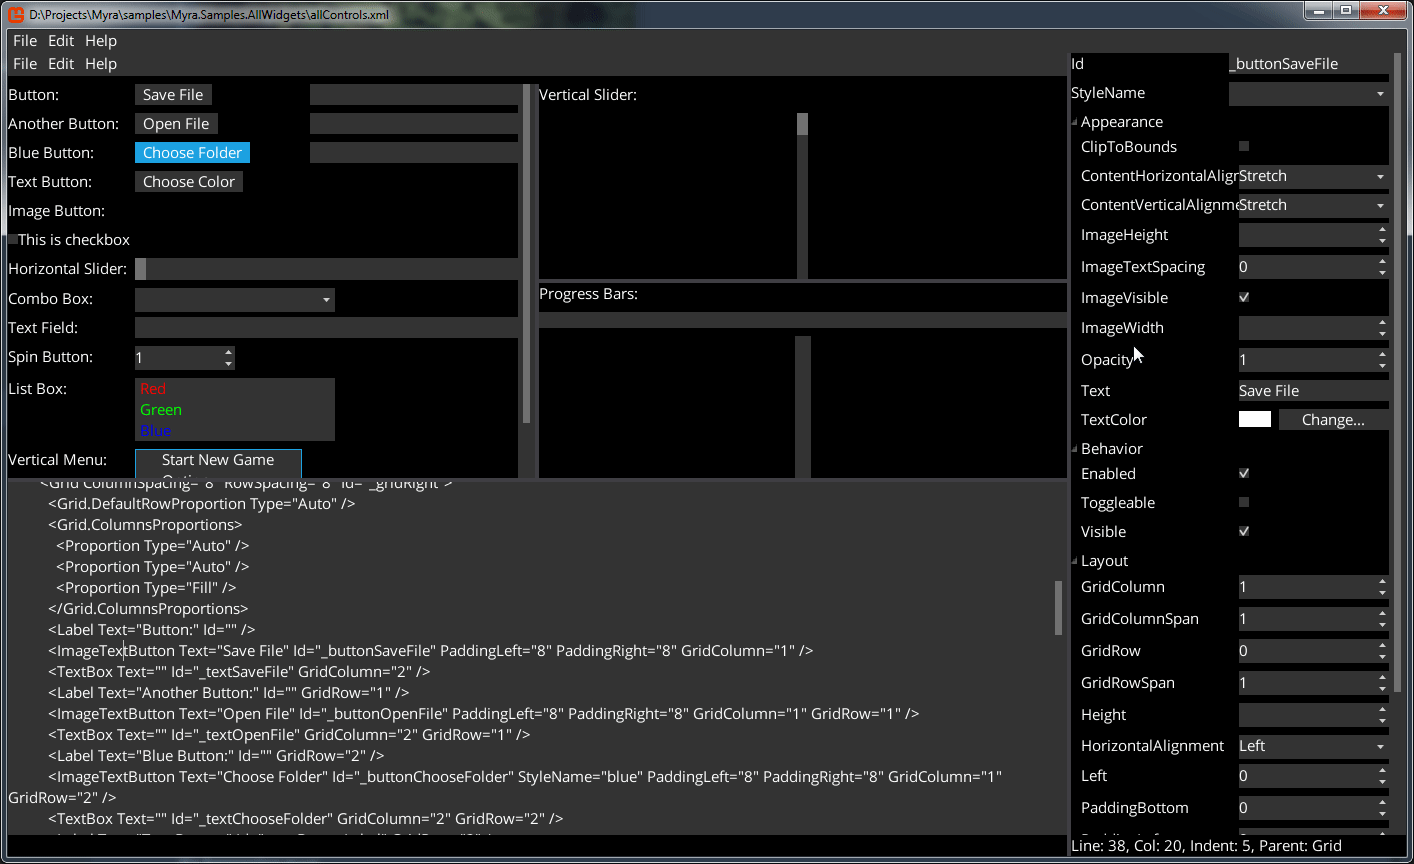This screenshot has width=1414, height=864.
Task: Increase the ImageTextSpacing value with up arrow
Action: [x=1382, y=261]
